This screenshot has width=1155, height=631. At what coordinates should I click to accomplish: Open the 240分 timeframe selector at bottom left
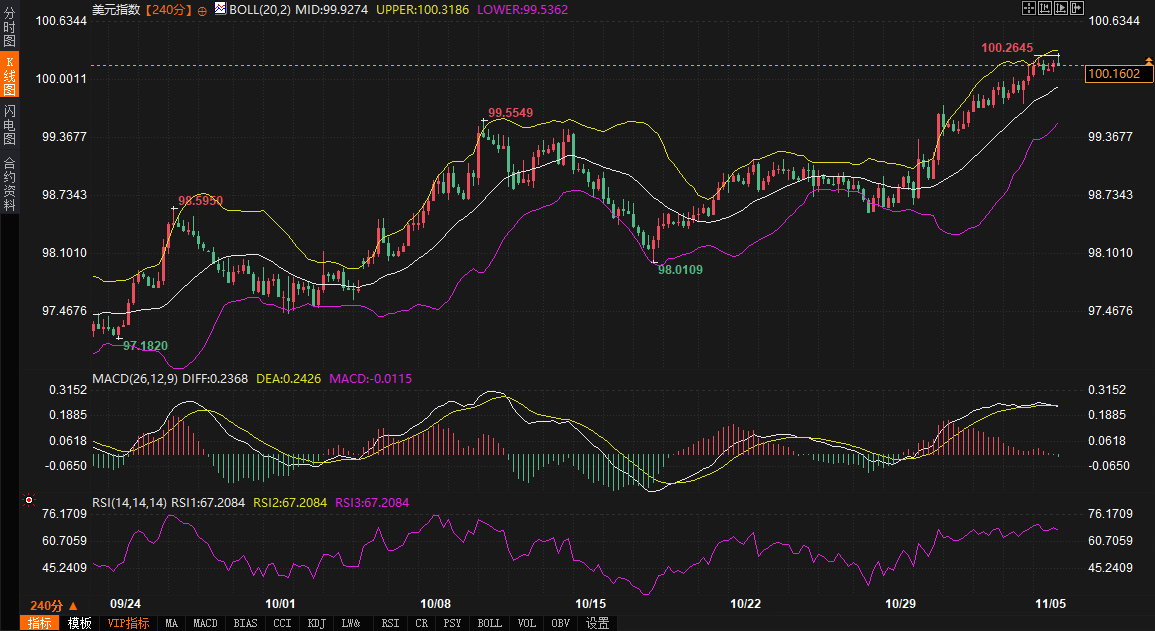tap(53, 606)
